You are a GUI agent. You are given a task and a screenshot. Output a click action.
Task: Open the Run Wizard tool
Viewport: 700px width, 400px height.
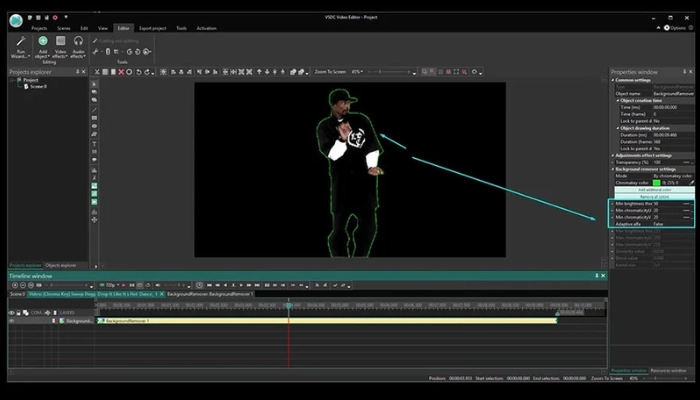[x=21, y=47]
